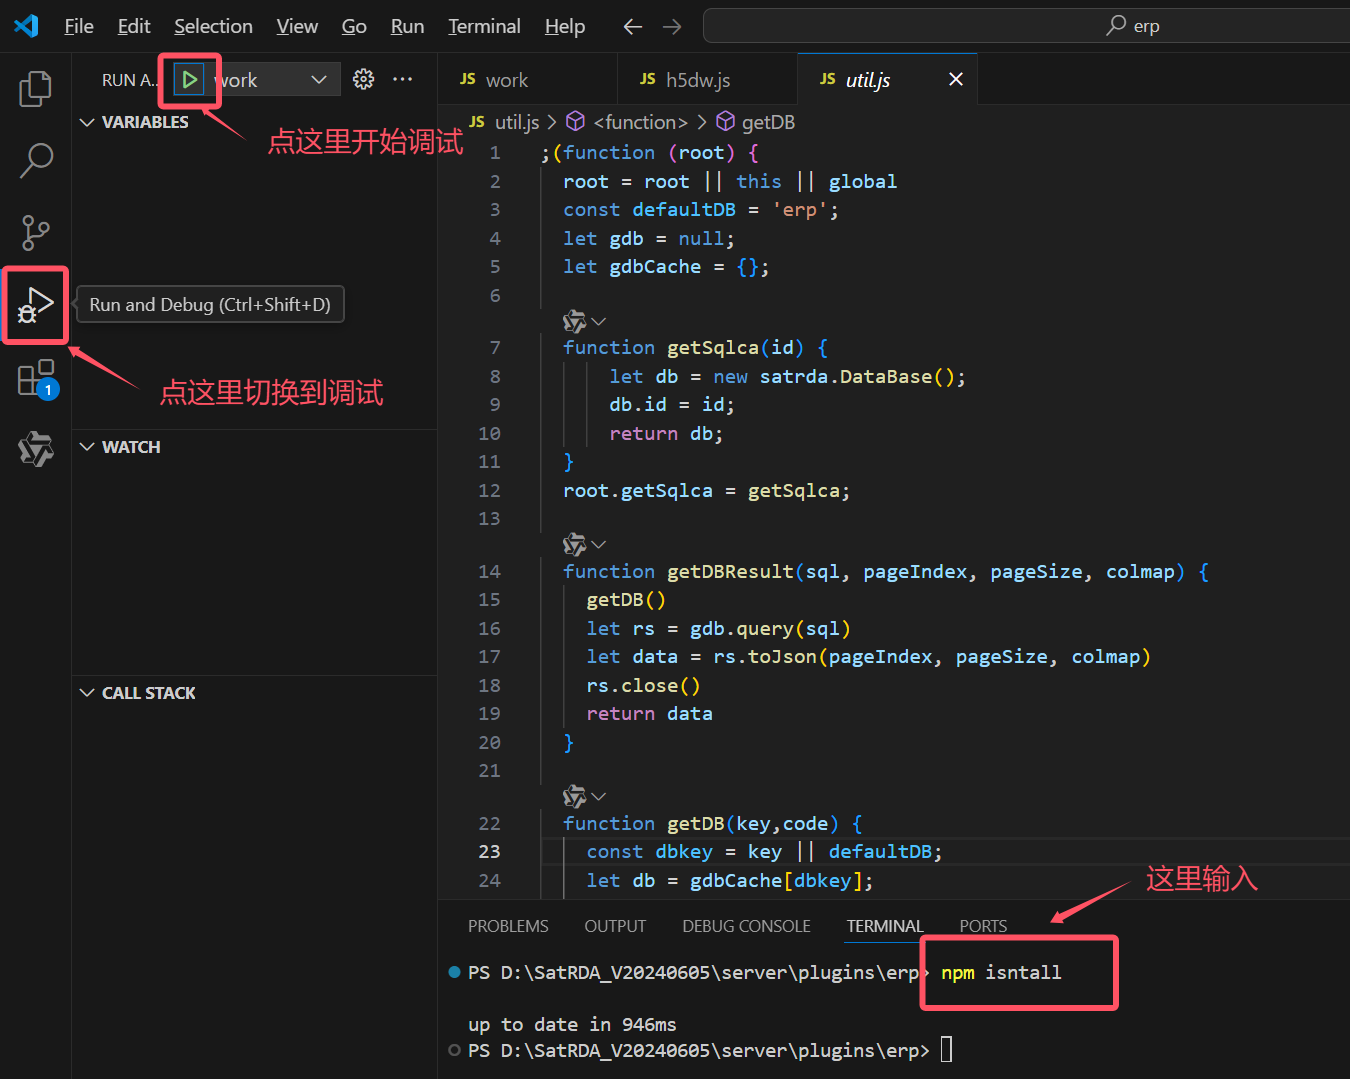Click line number 1 in the gutter

[x=495, y=153]
